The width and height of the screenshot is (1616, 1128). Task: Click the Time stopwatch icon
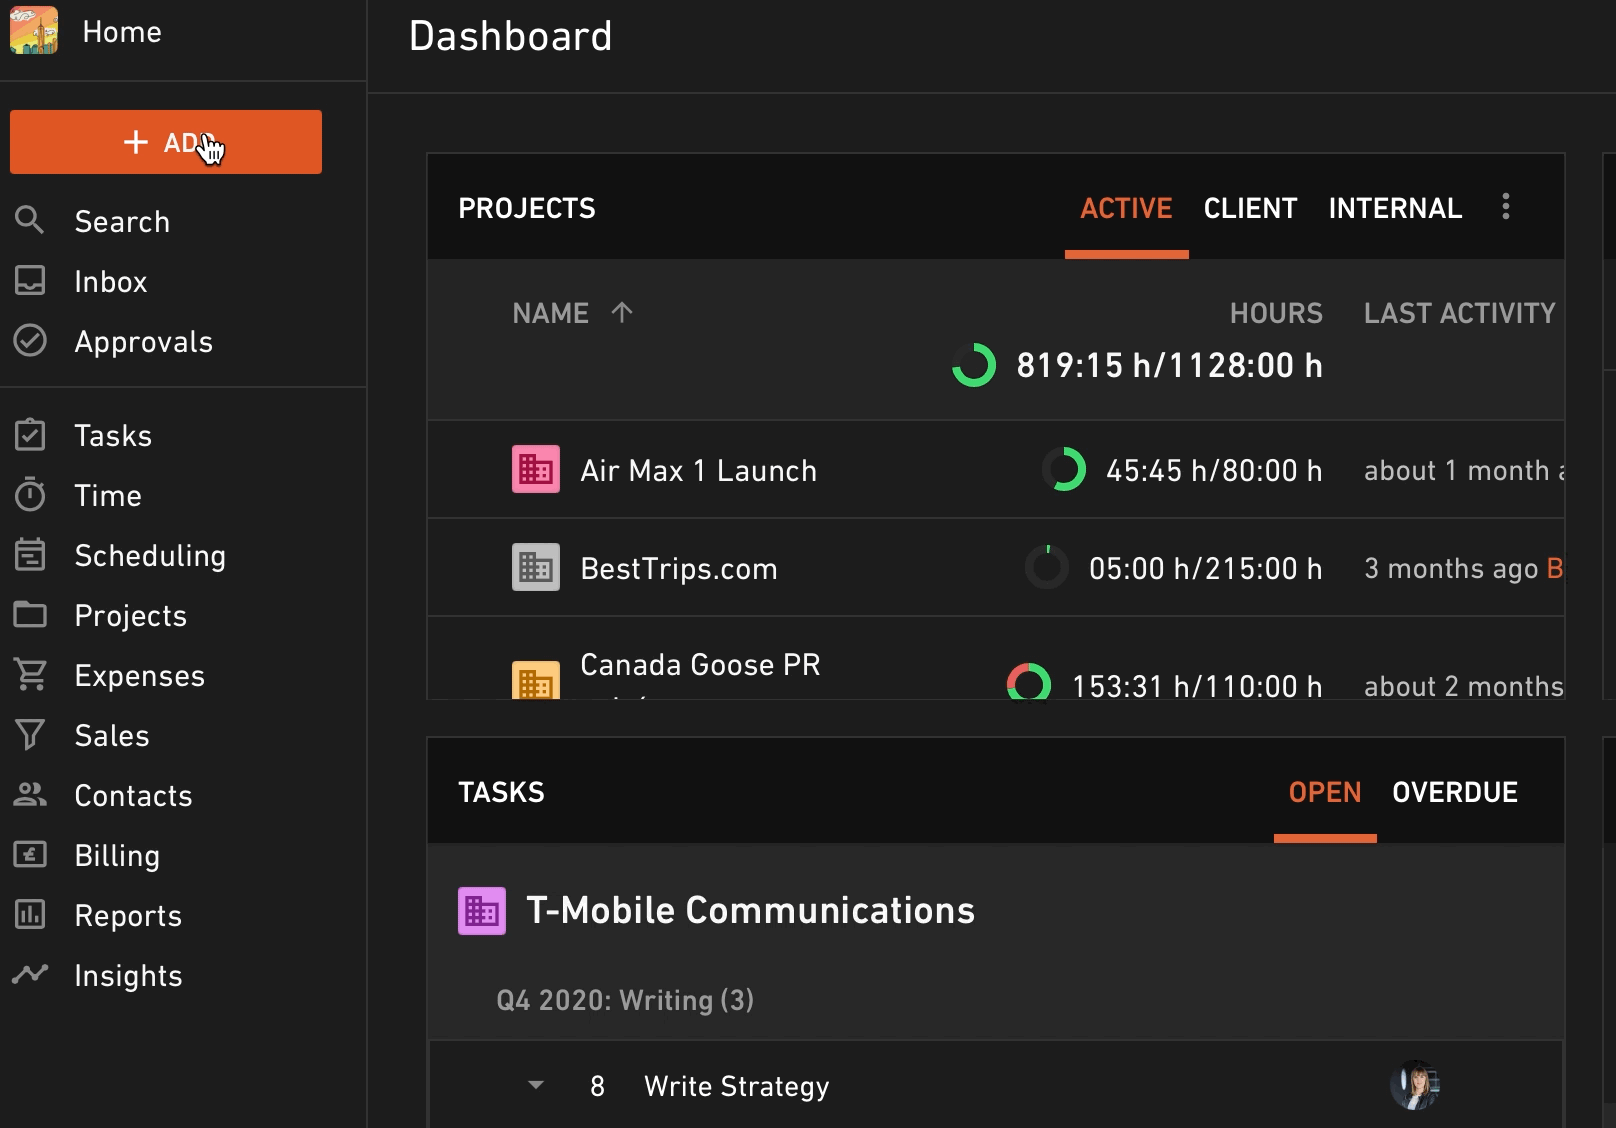(30, 494)
